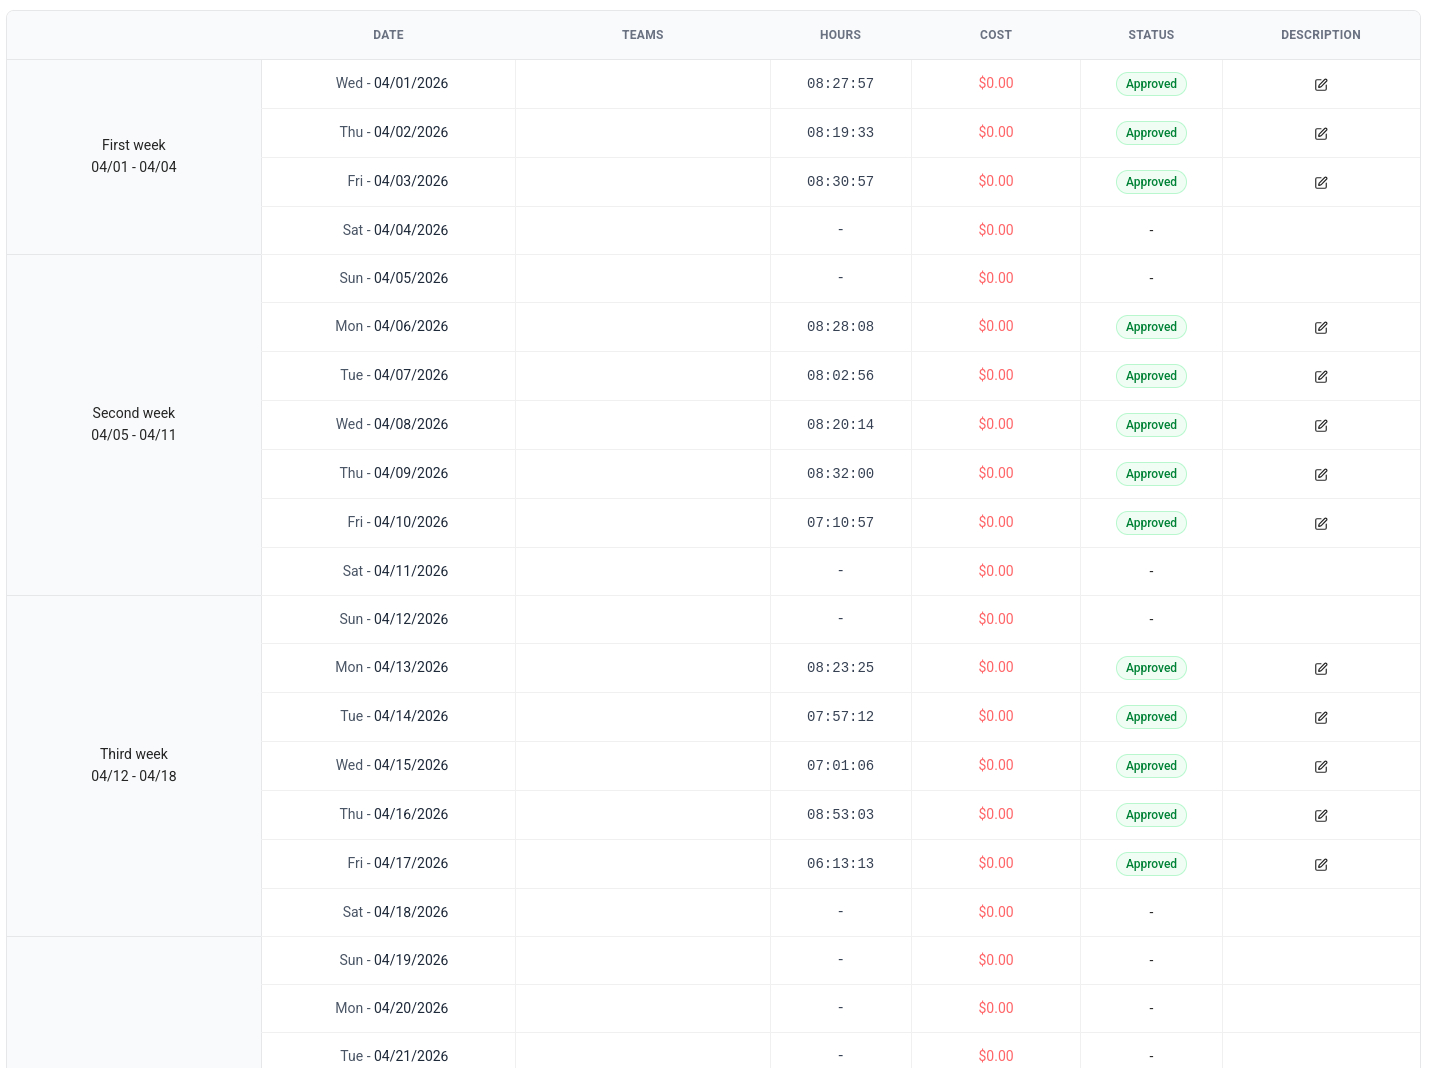Screen dimensions: 1430x1068
Task: Edit the Tue 04/07/2026 description
Action: point(1320,377)
